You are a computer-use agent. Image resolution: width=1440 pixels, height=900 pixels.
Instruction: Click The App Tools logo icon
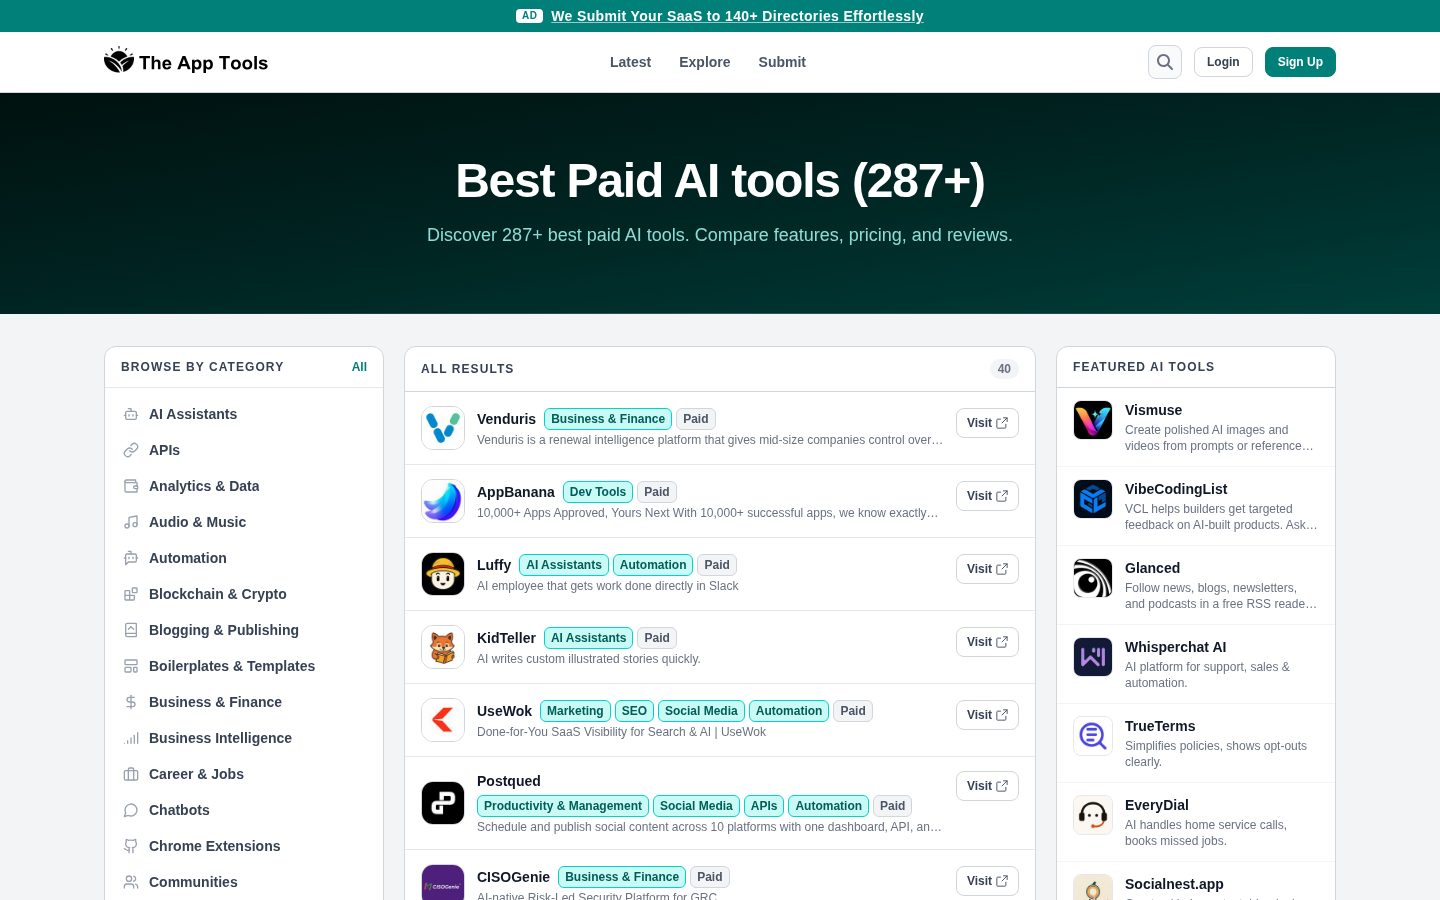[x=119, y=61]
